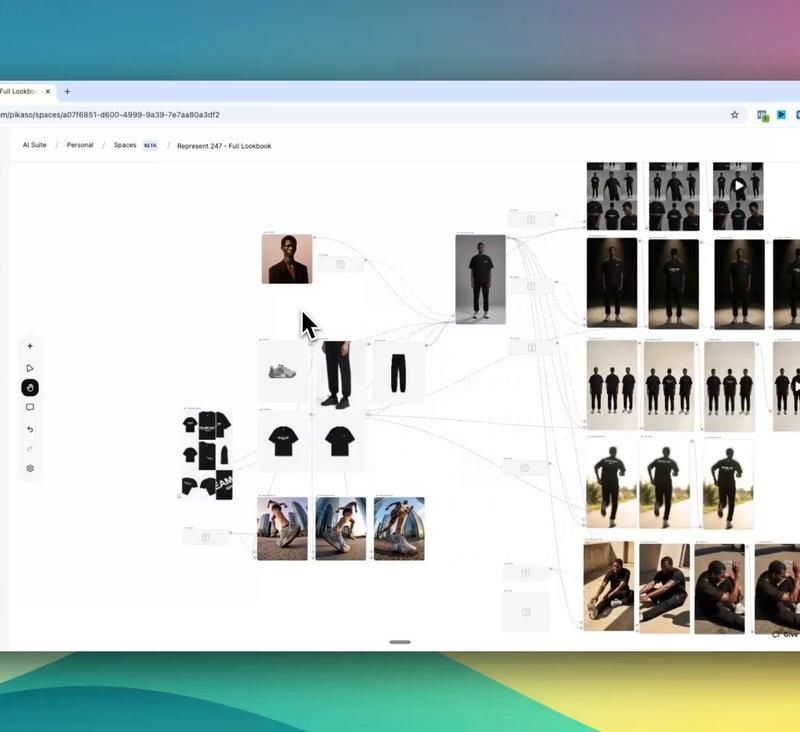Select the text node below the t-shirt collage

206,537
